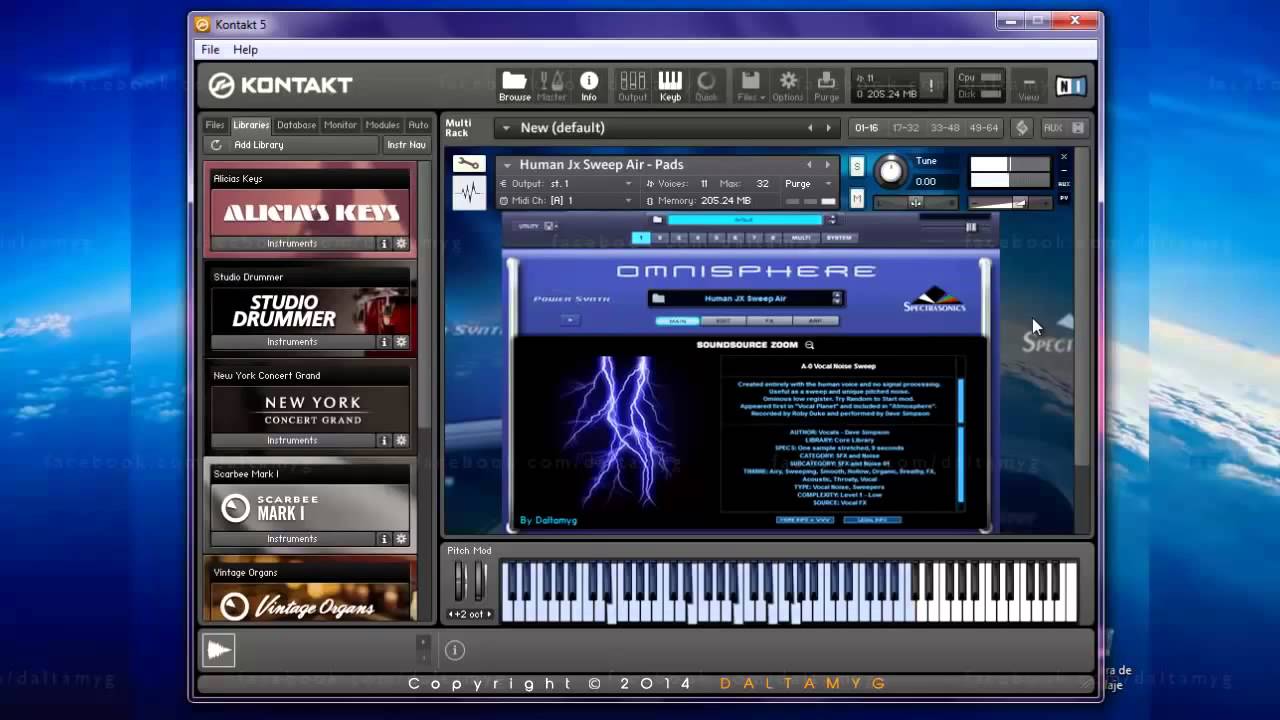This screenshot has width=1280, height=720.
Task: Adjust the Tune knob
Action: click(889, 172)
